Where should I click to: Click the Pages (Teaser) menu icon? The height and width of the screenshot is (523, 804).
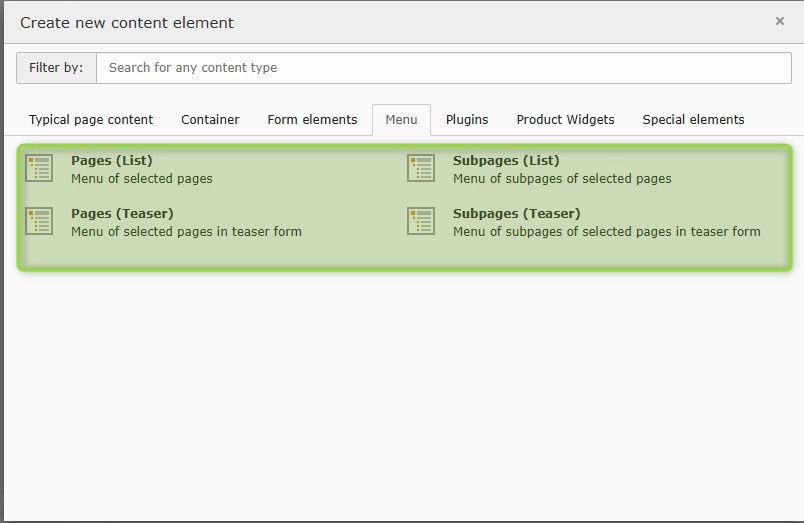[39, 221]
